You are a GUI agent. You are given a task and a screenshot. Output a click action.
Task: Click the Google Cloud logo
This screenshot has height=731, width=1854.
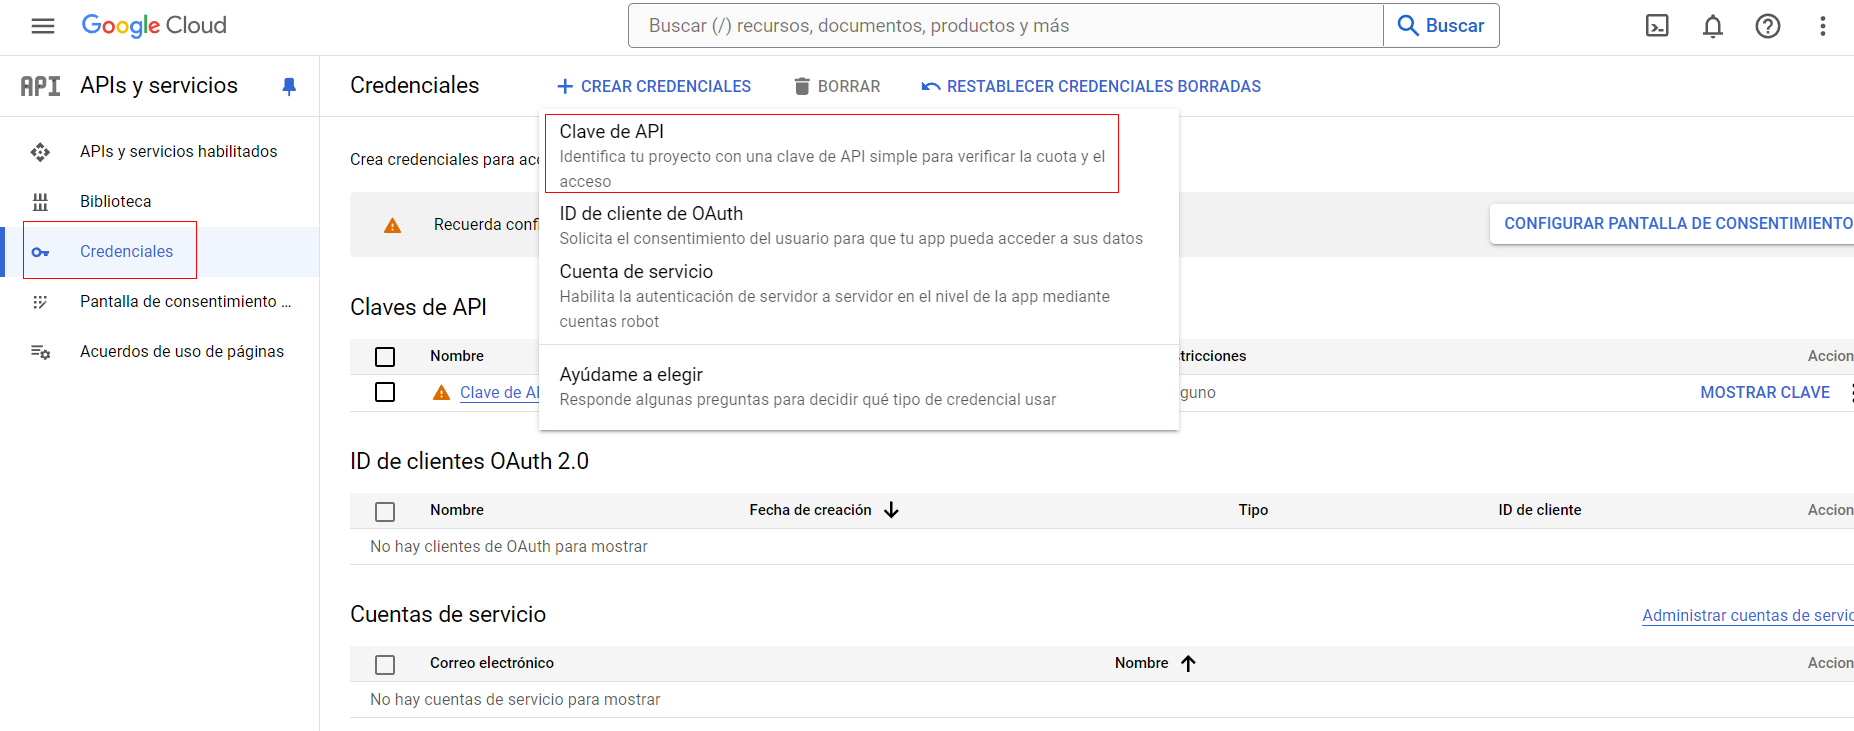tap(154, 26)
